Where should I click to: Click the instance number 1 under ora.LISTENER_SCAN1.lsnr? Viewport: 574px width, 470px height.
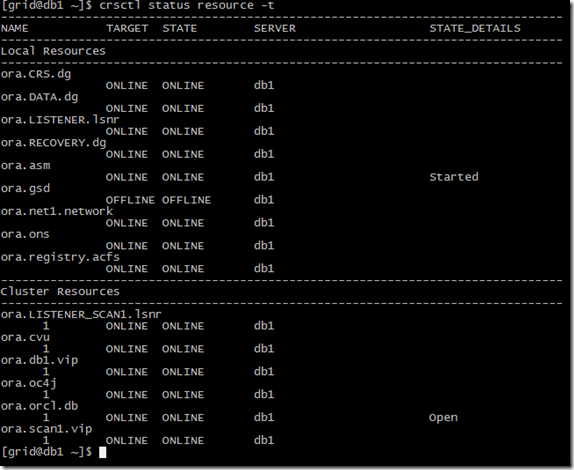click(46, 326)
